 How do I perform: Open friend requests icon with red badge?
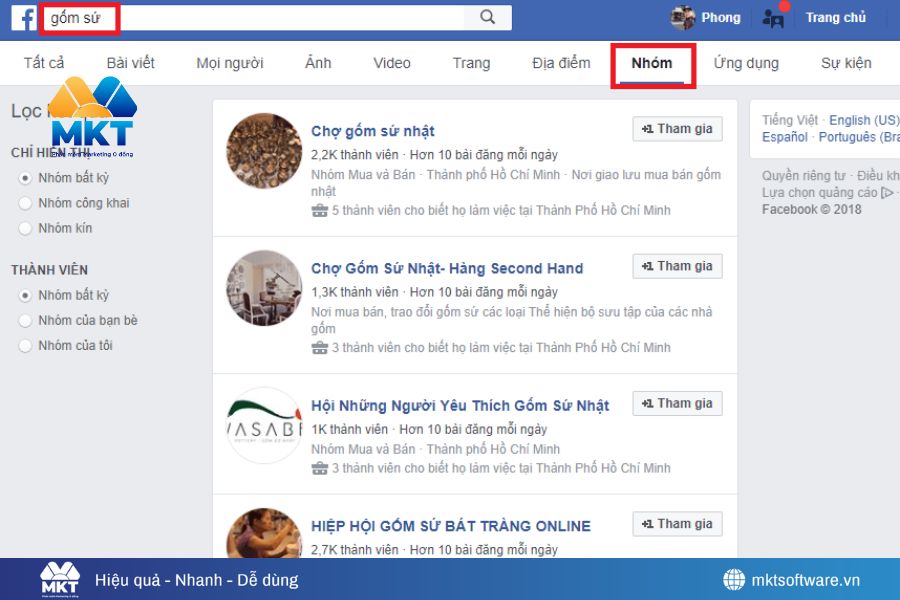(772, 17)
